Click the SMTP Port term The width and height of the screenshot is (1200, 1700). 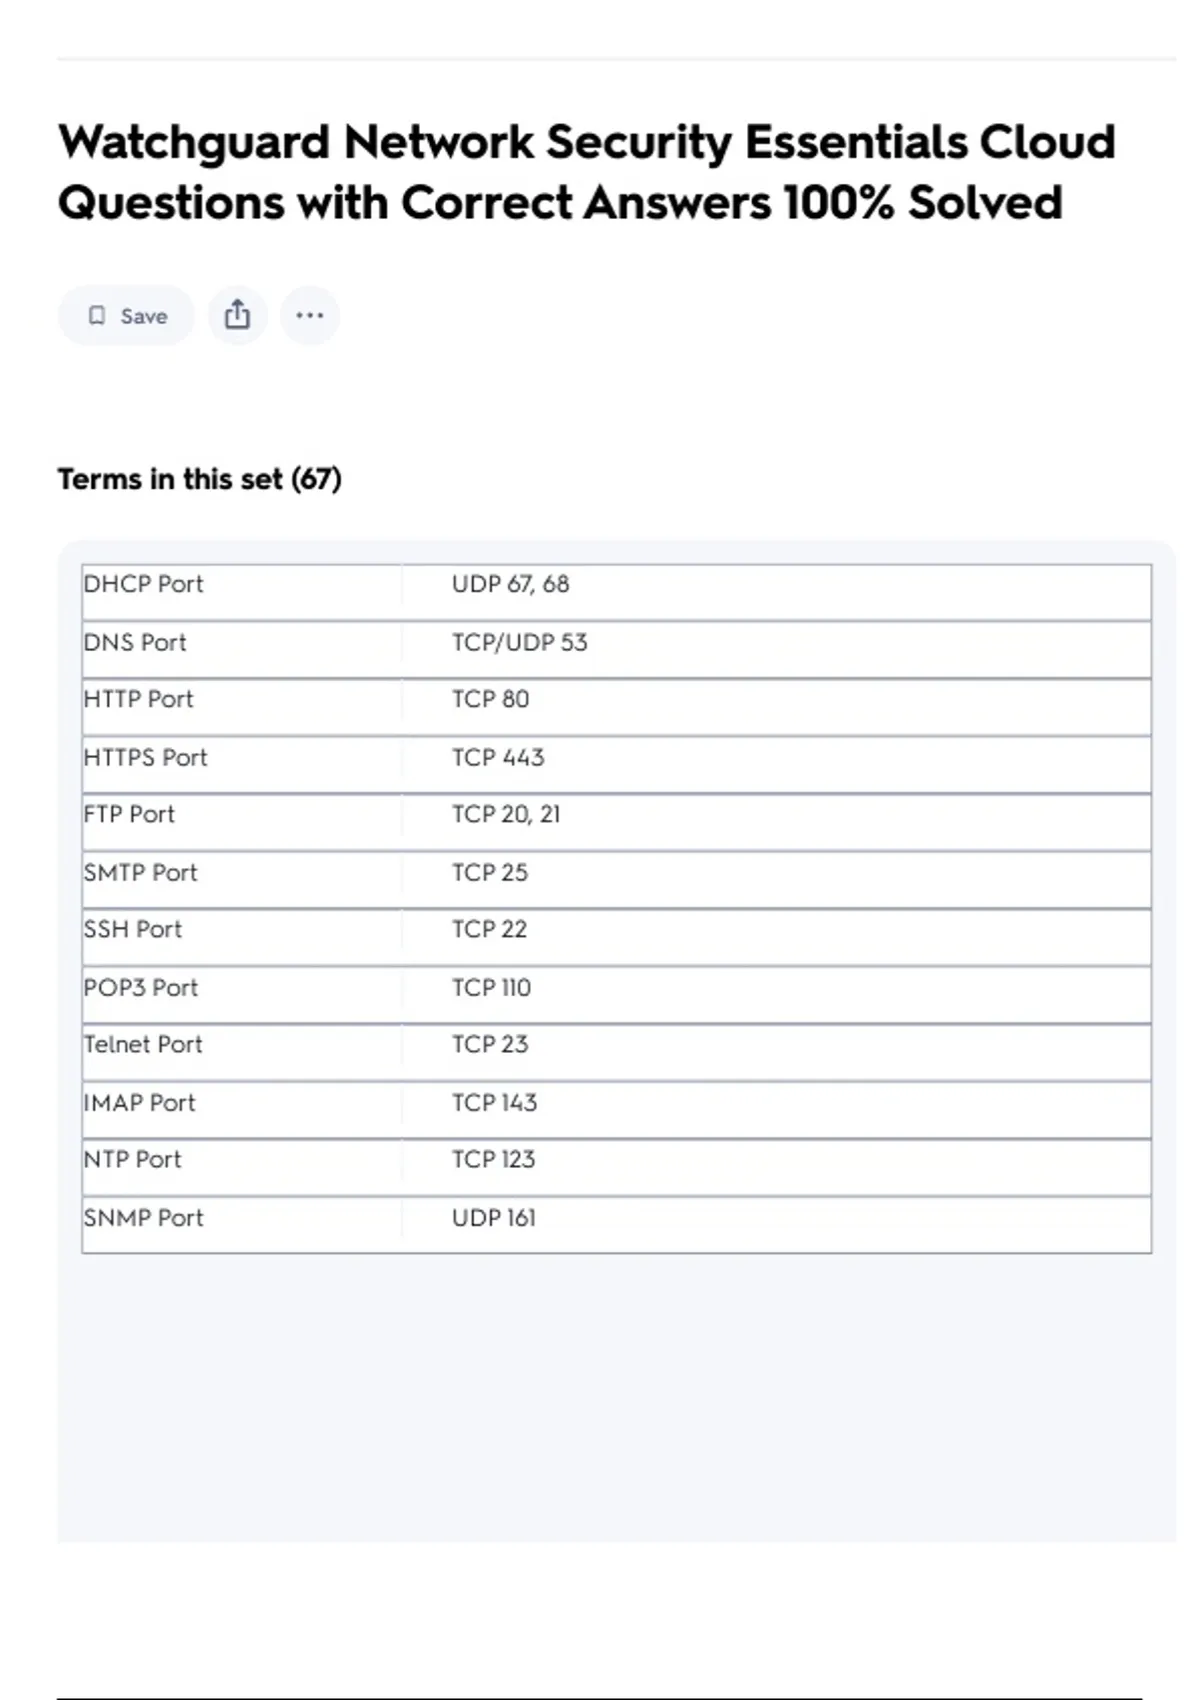[141, 873]
